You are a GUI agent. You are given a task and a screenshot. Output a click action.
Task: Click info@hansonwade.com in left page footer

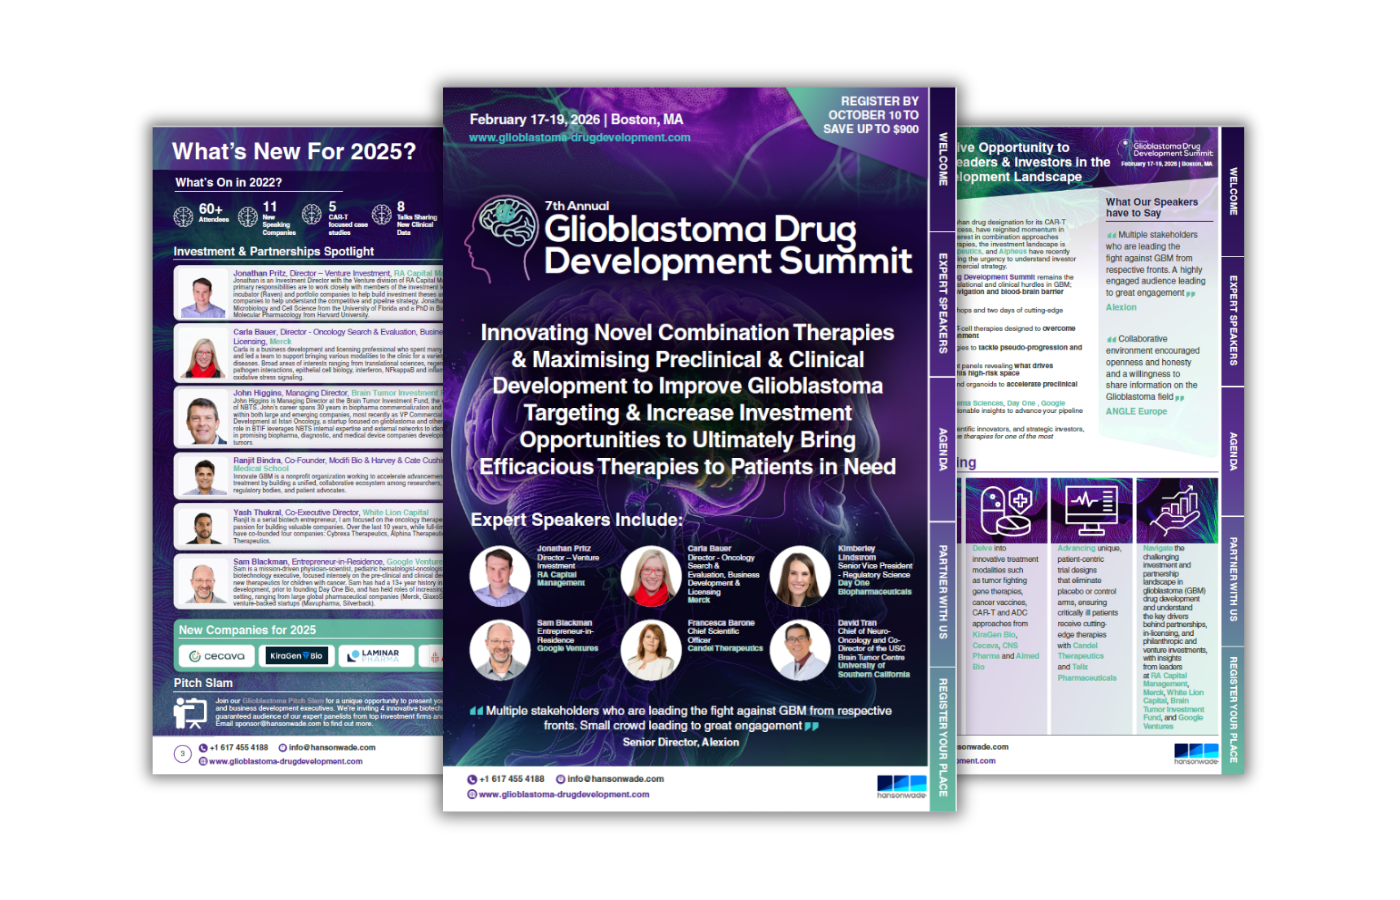point(332,748)
